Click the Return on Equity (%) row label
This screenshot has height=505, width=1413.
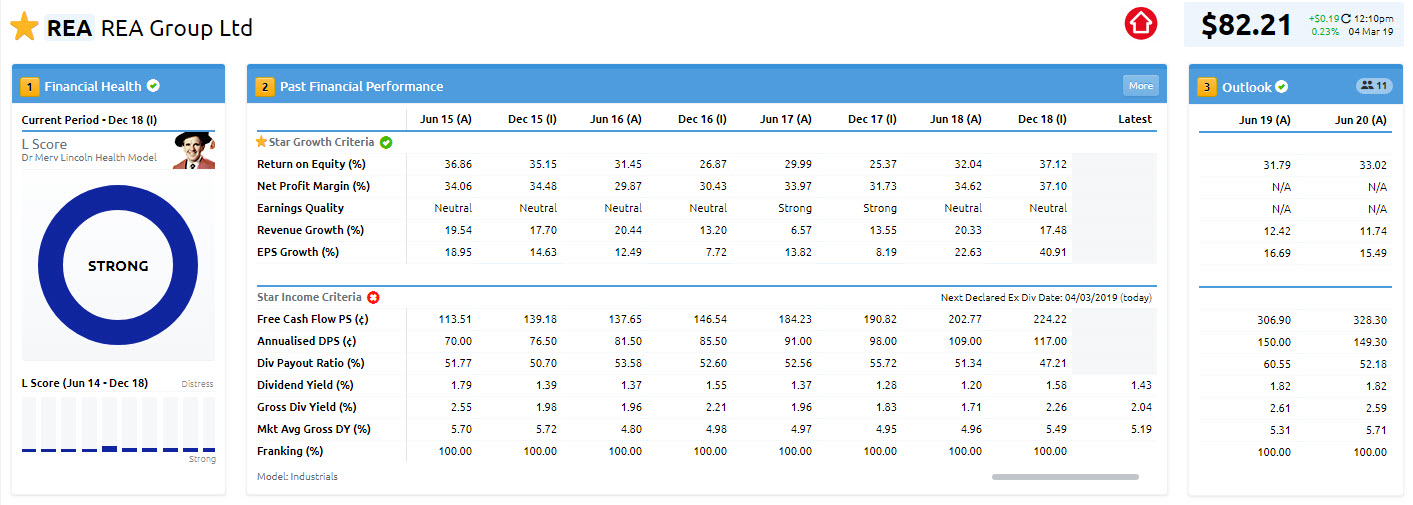311,164
